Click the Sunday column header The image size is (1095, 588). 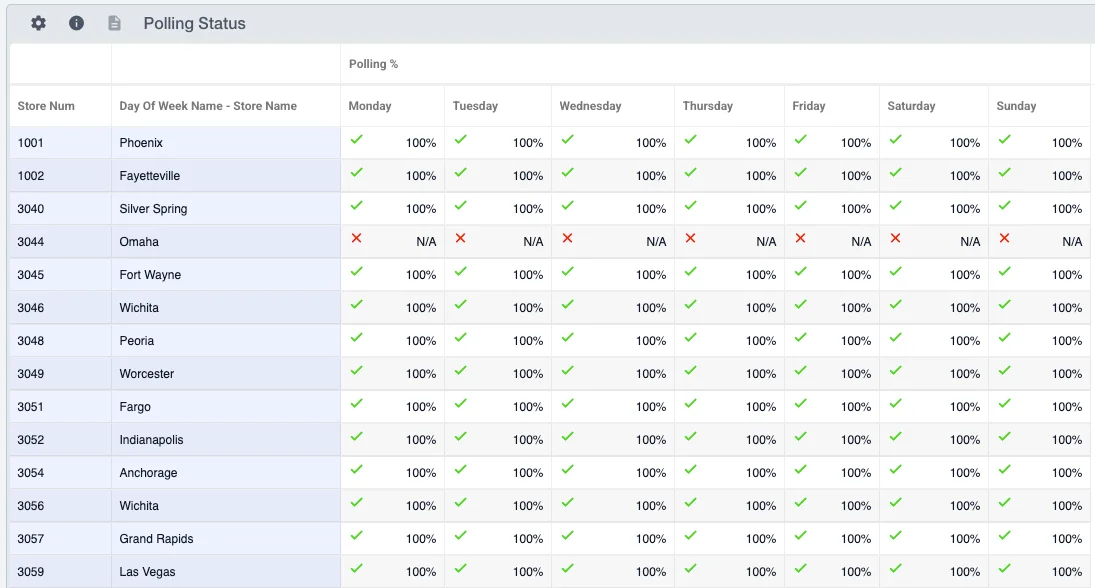point(1016,105)
